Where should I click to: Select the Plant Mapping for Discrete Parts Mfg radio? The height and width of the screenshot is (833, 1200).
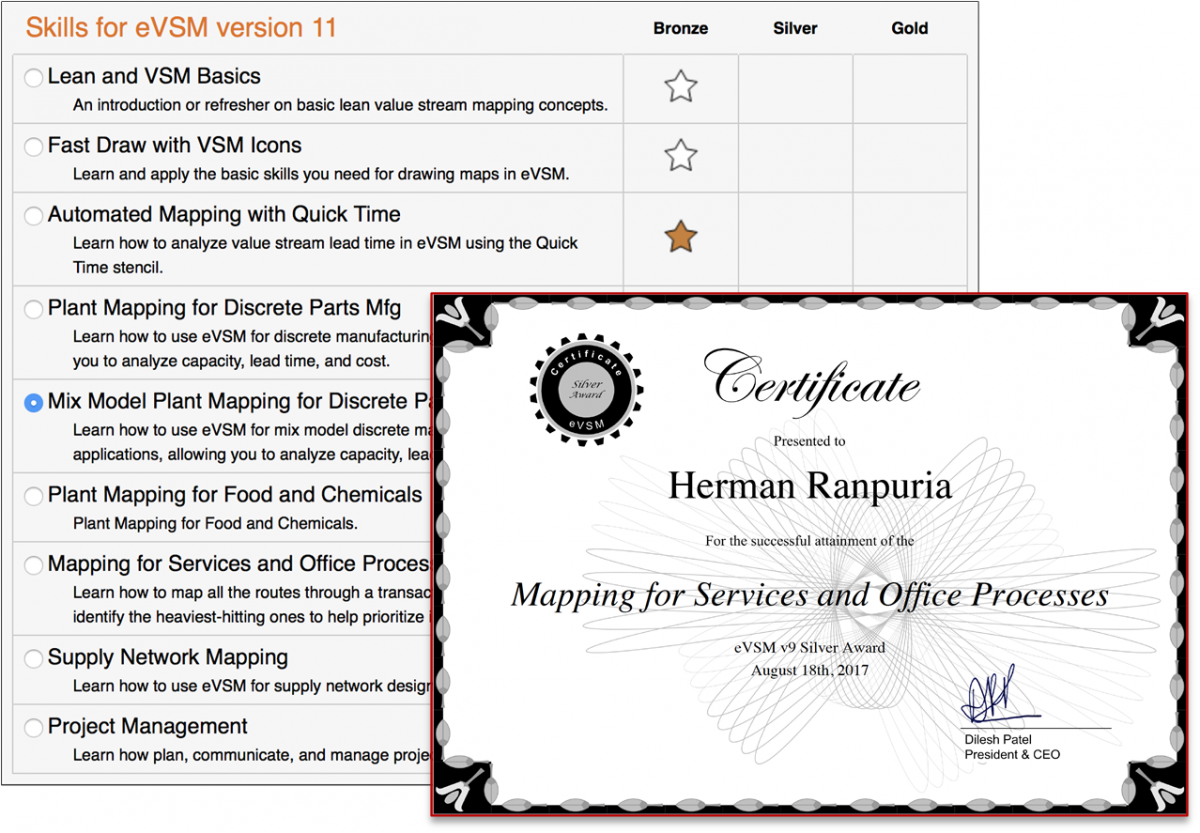pos(34,309)
